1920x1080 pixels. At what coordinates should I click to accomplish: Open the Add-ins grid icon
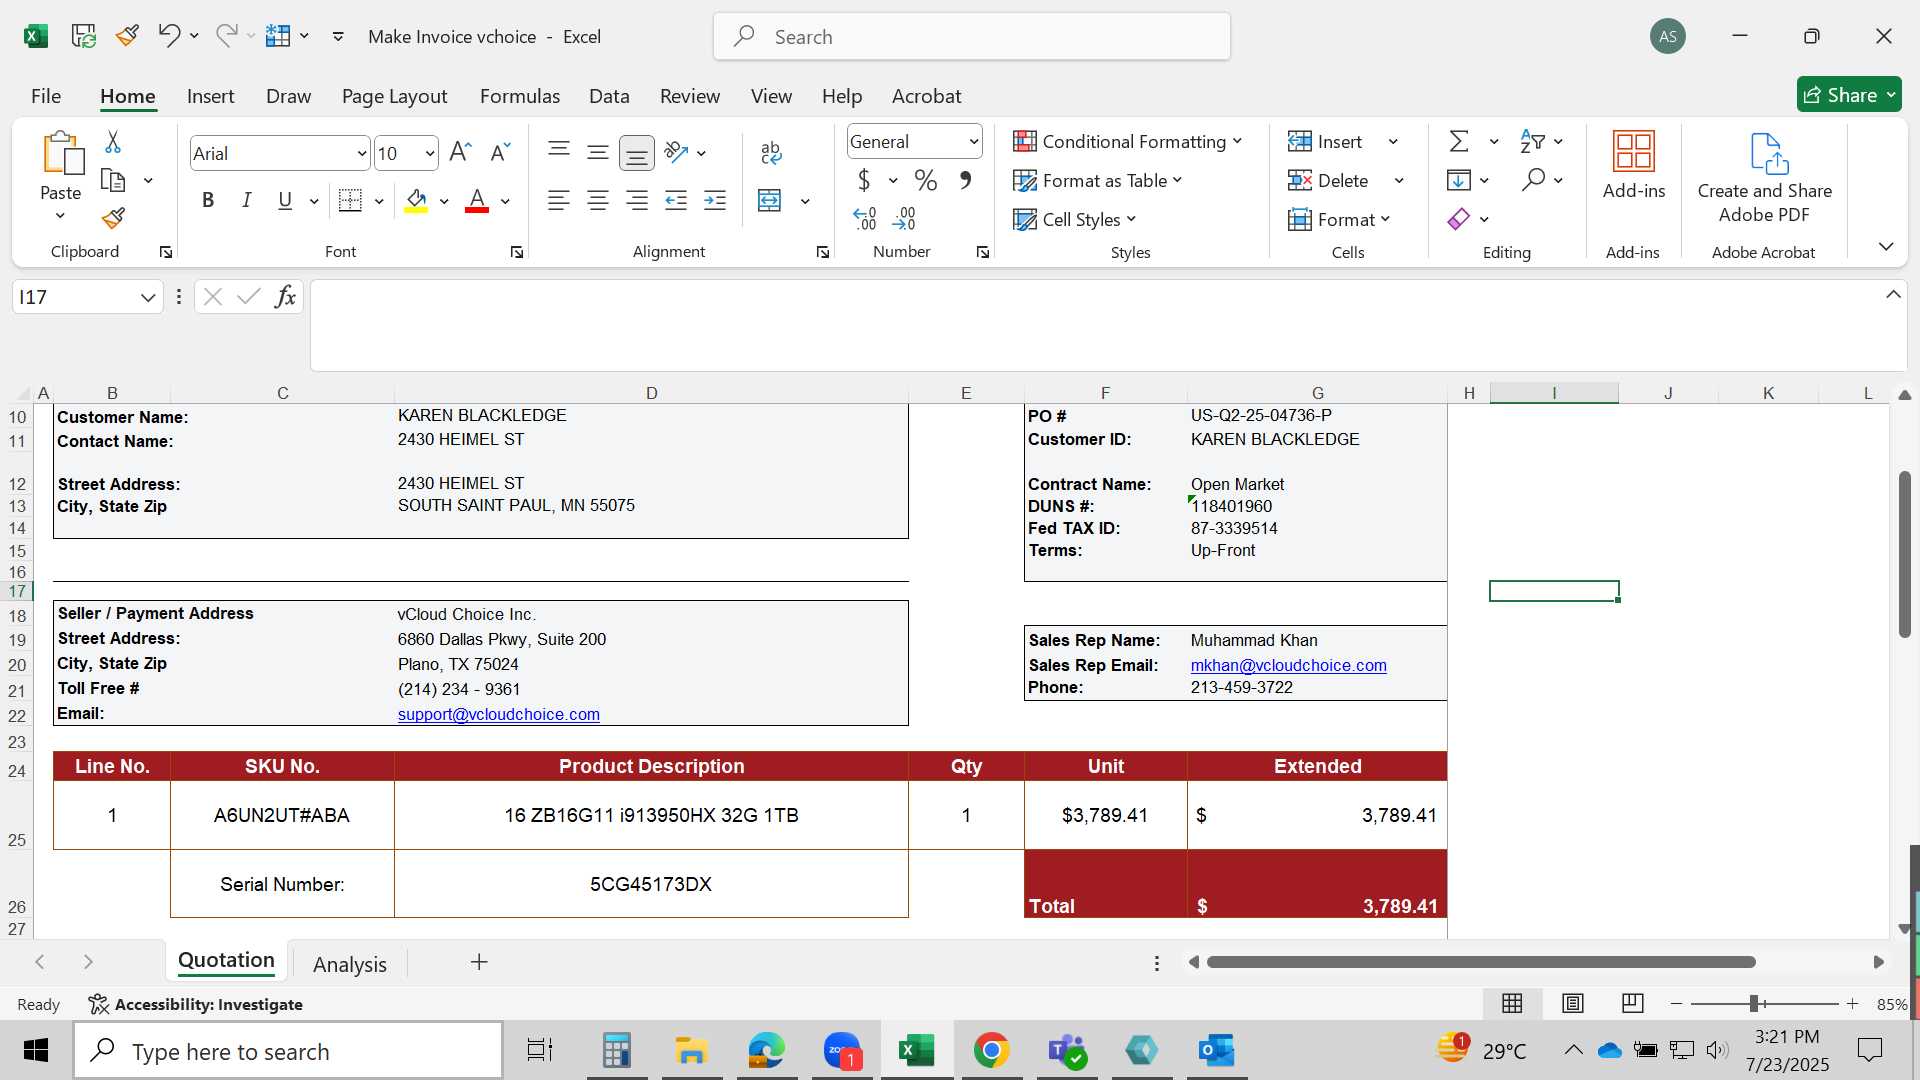1634,152
